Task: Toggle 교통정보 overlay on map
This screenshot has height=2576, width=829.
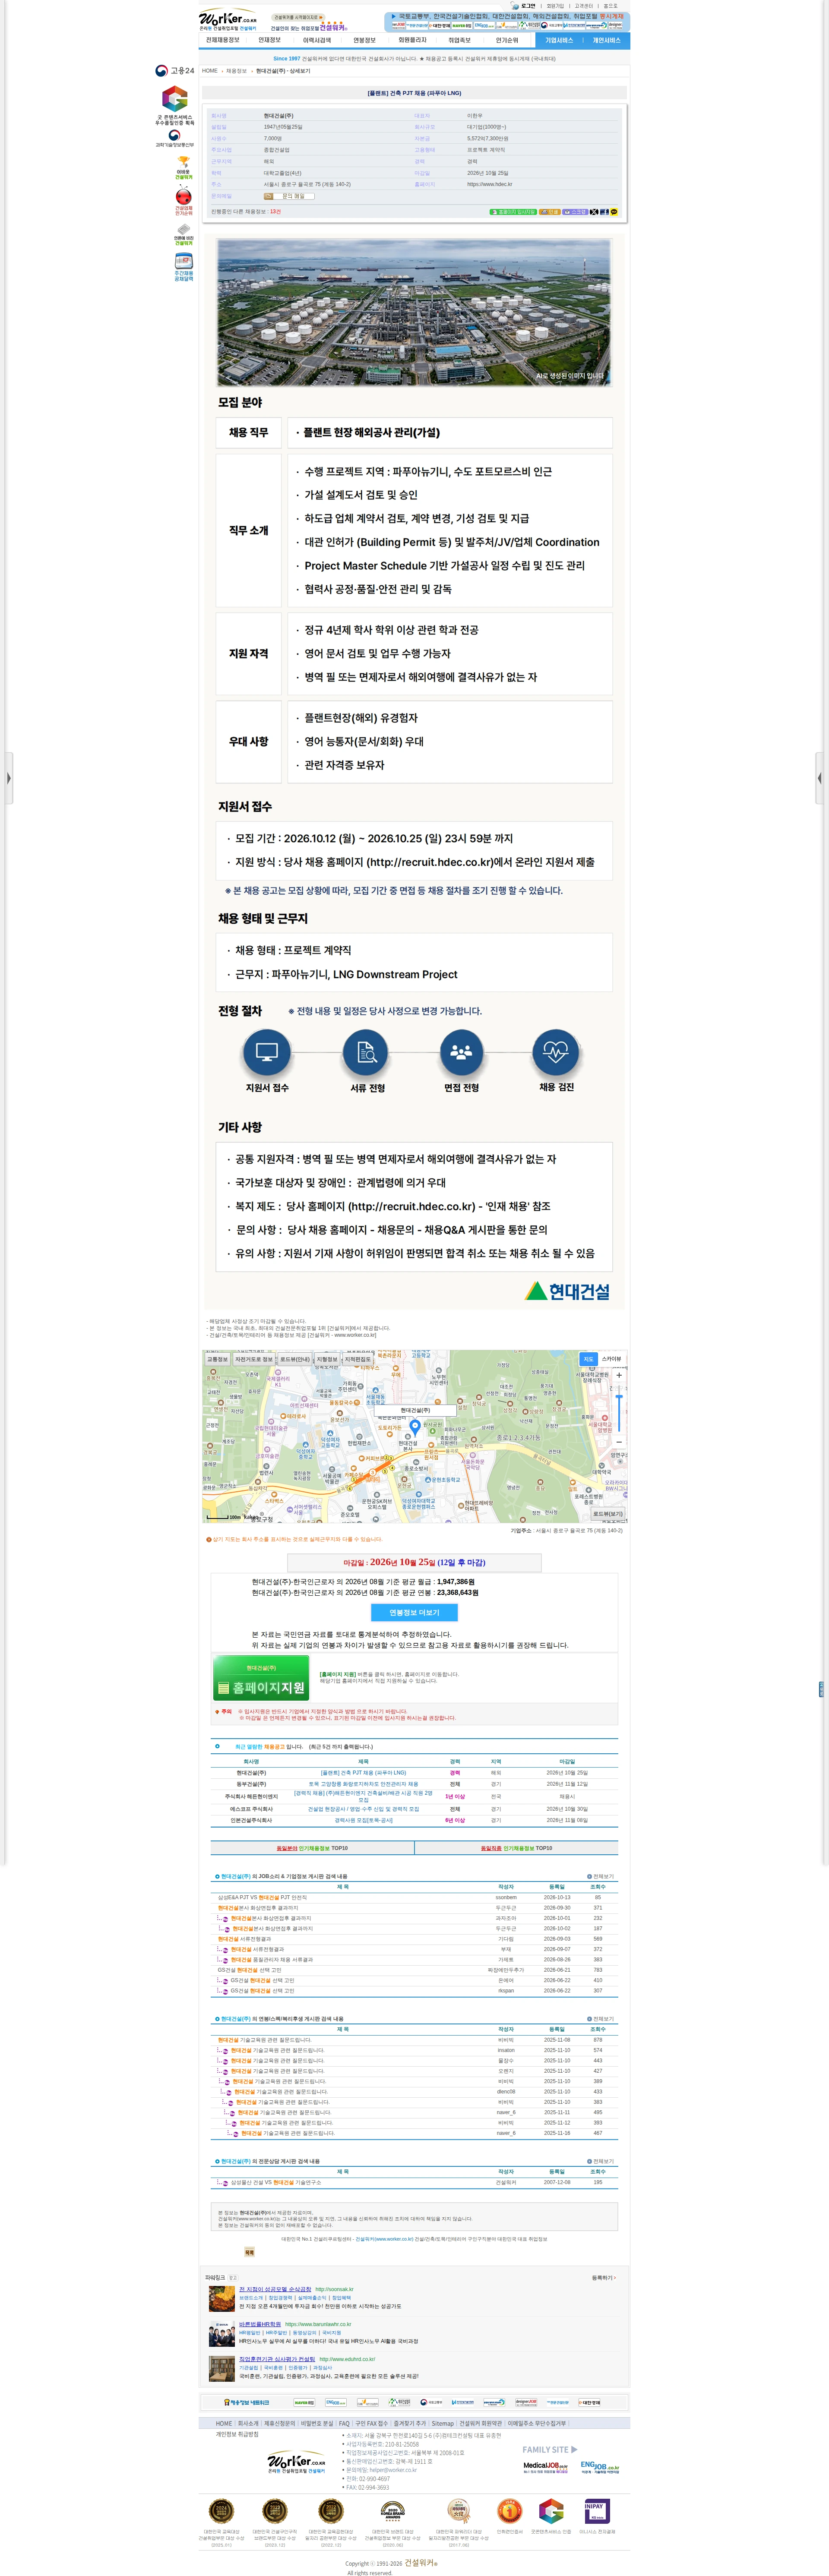Action: click(217, 1359)
